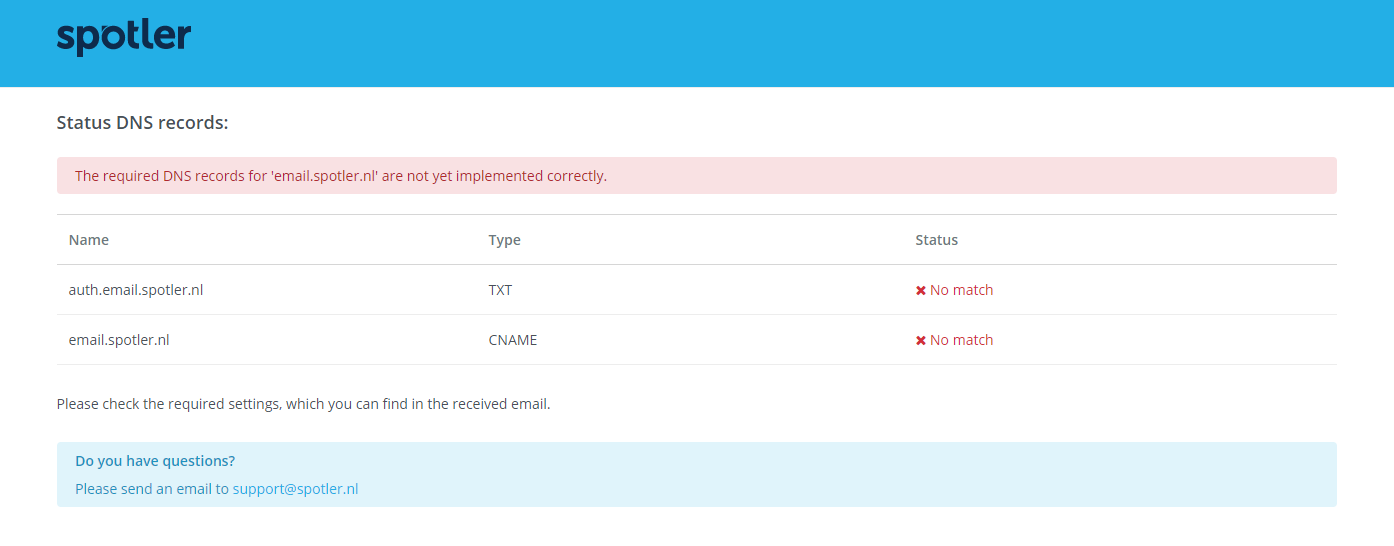Click the Status column header
This screenshot has width=1394, height=546.
point(937,240)
